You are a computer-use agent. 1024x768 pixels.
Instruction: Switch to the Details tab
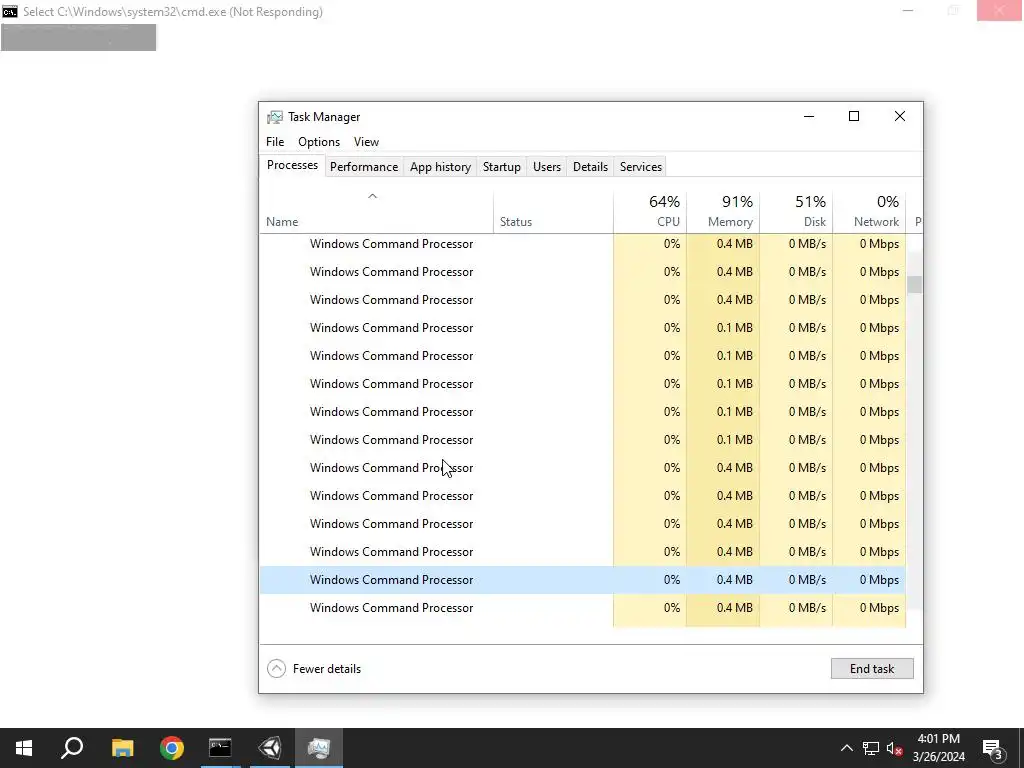coord(590,167)
